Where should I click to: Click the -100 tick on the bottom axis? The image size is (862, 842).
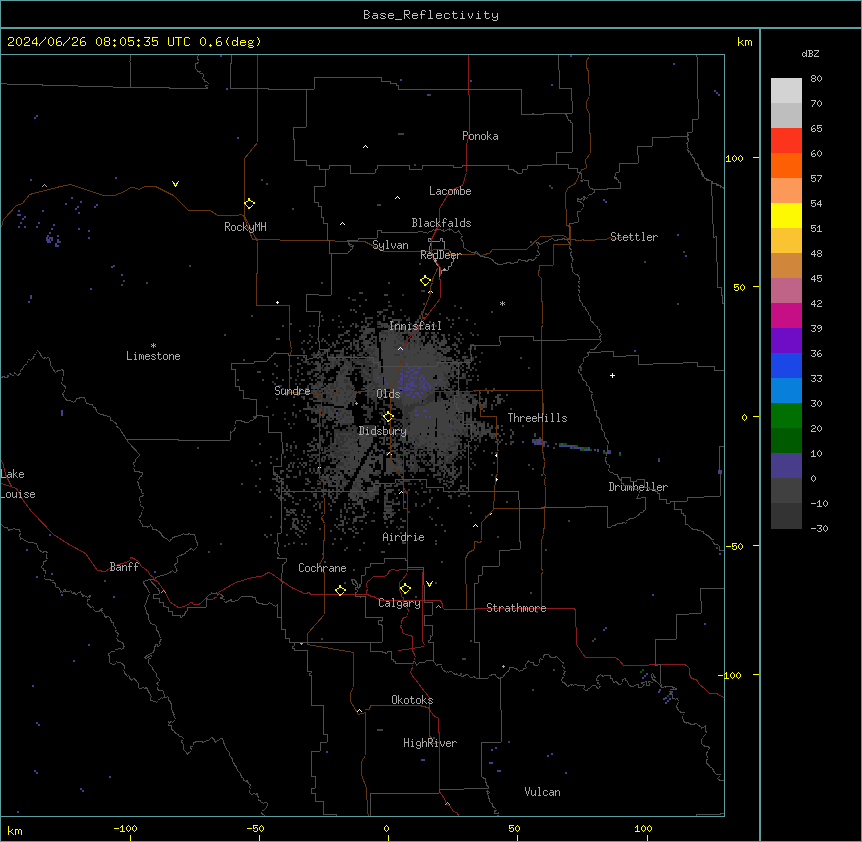[x=125, y=829]
